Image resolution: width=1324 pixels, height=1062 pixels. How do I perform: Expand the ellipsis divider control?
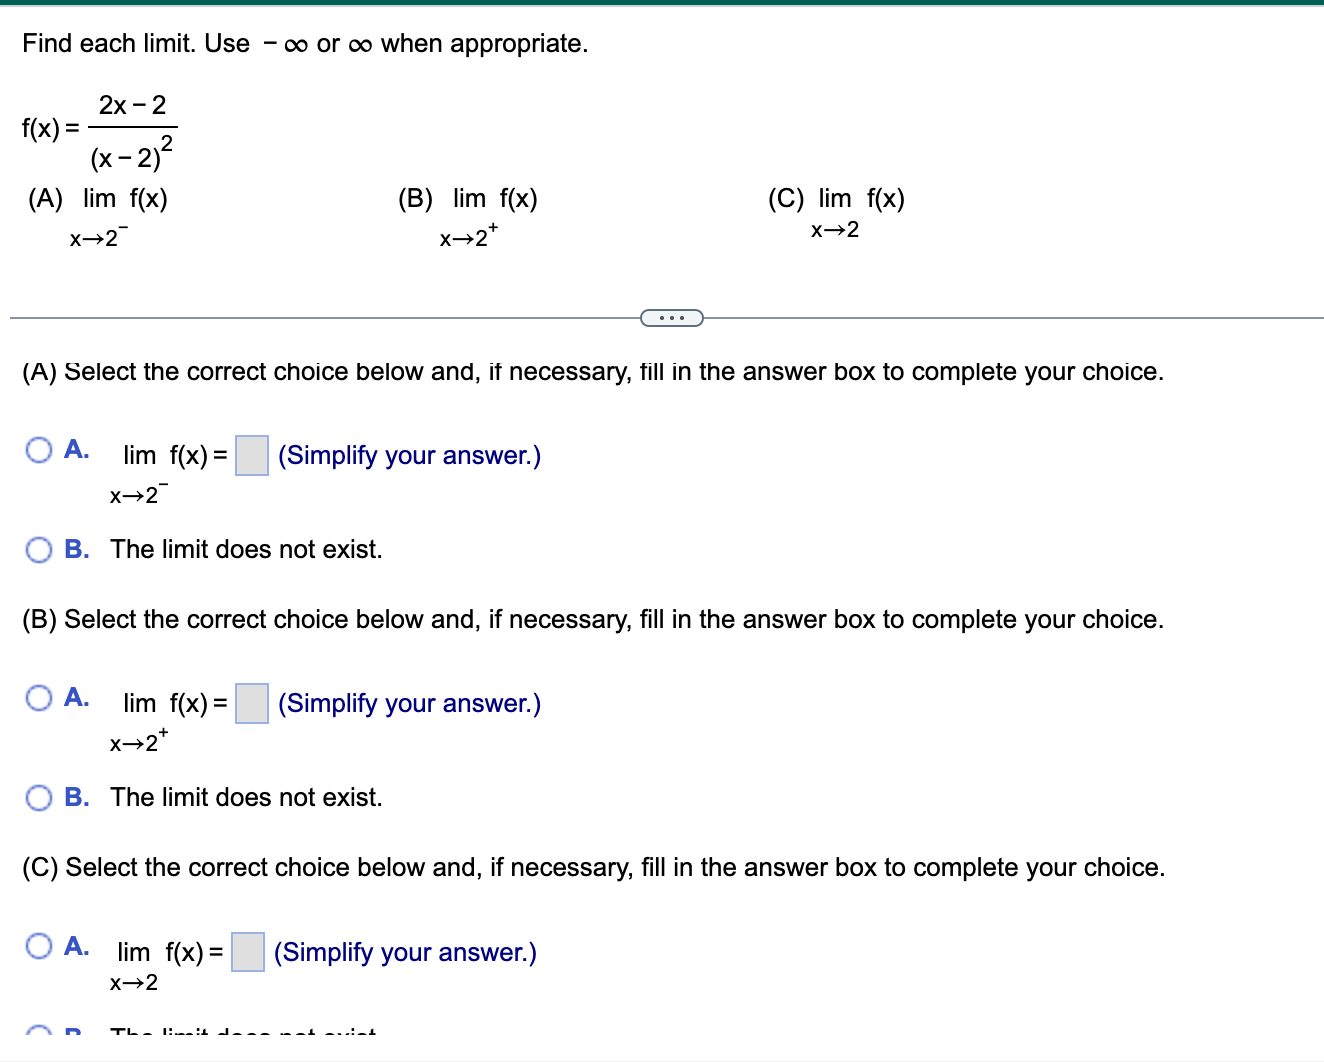pyautogui.click(x=671, y=317)
